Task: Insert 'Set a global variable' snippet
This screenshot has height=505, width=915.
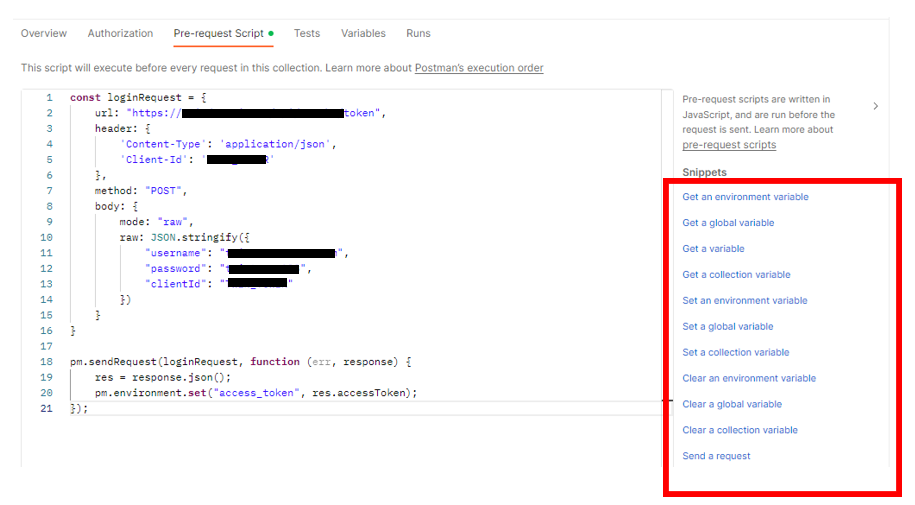Action: click(728, 326)
